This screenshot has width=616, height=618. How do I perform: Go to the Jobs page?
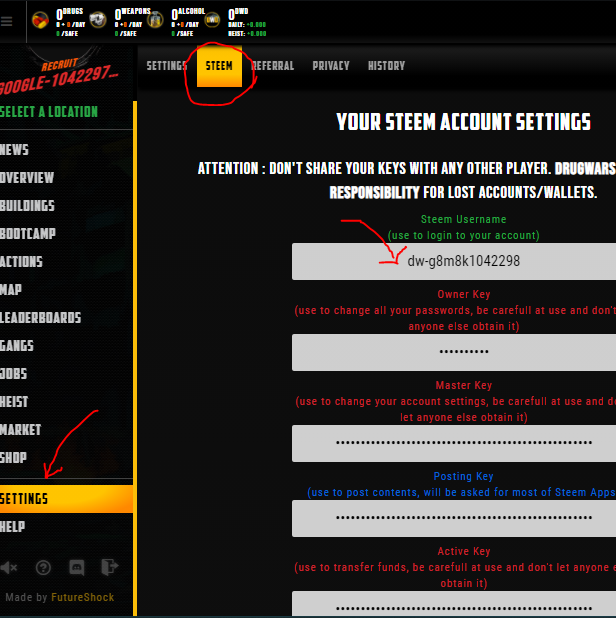tap(13, 374)
